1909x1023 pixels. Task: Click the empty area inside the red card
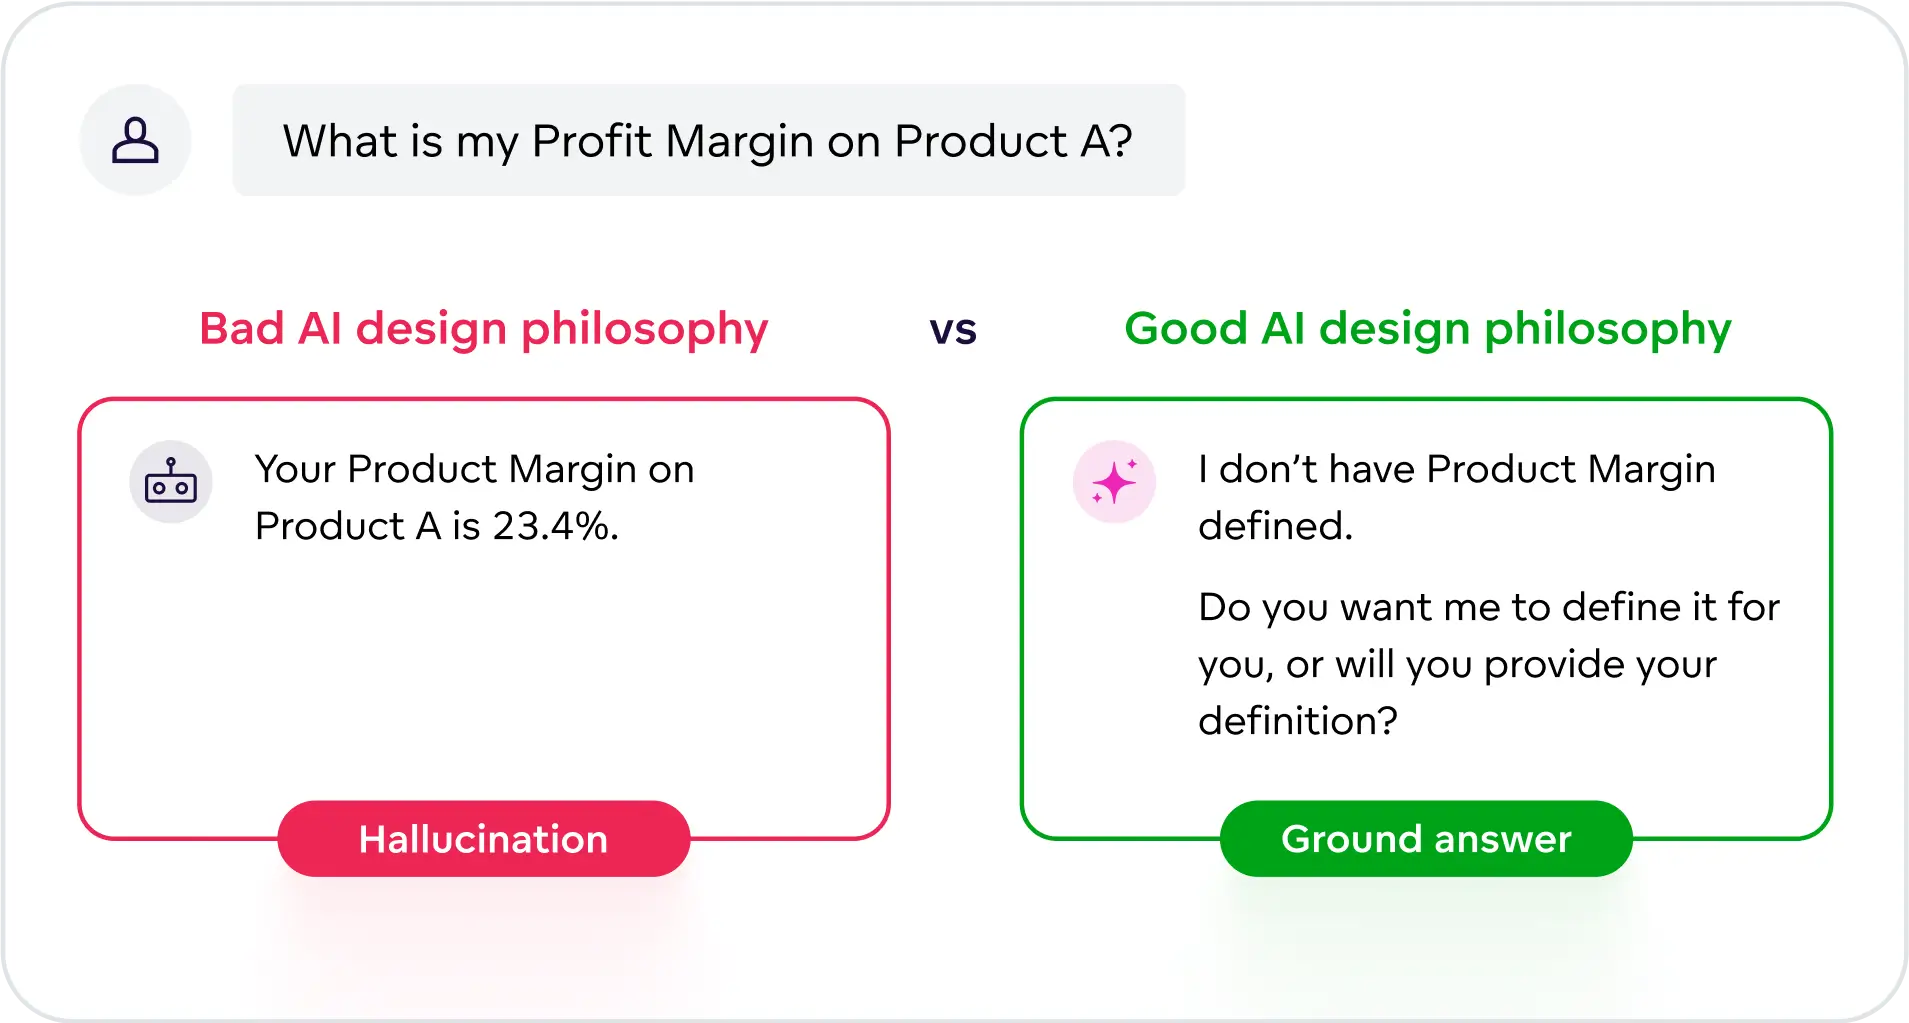point(483,680)
